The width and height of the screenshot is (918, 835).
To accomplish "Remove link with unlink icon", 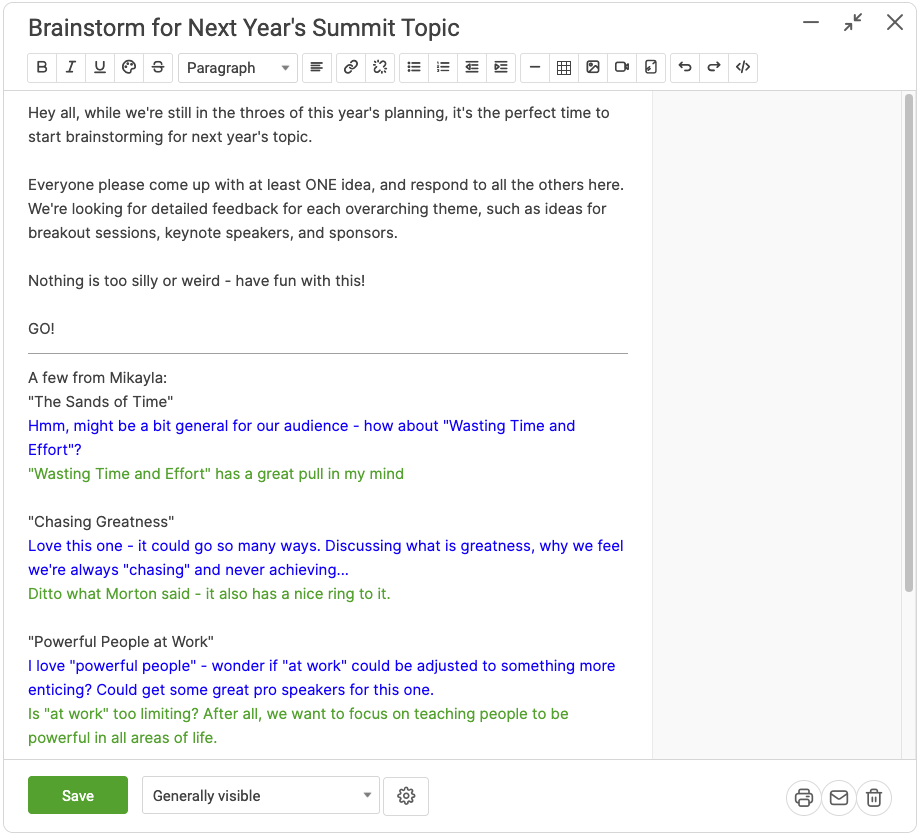I will click(x=380, y=68).
